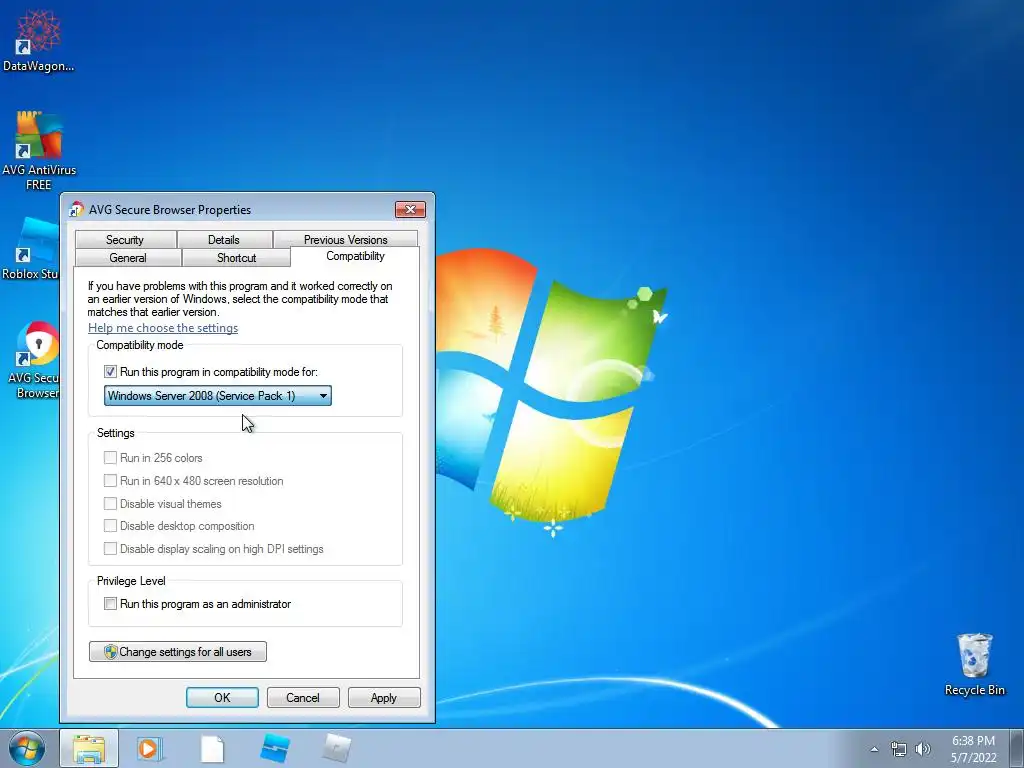Switch to the Shortcut tab
The width and height of the screenshot is (1024, 768).
[236, 257]
